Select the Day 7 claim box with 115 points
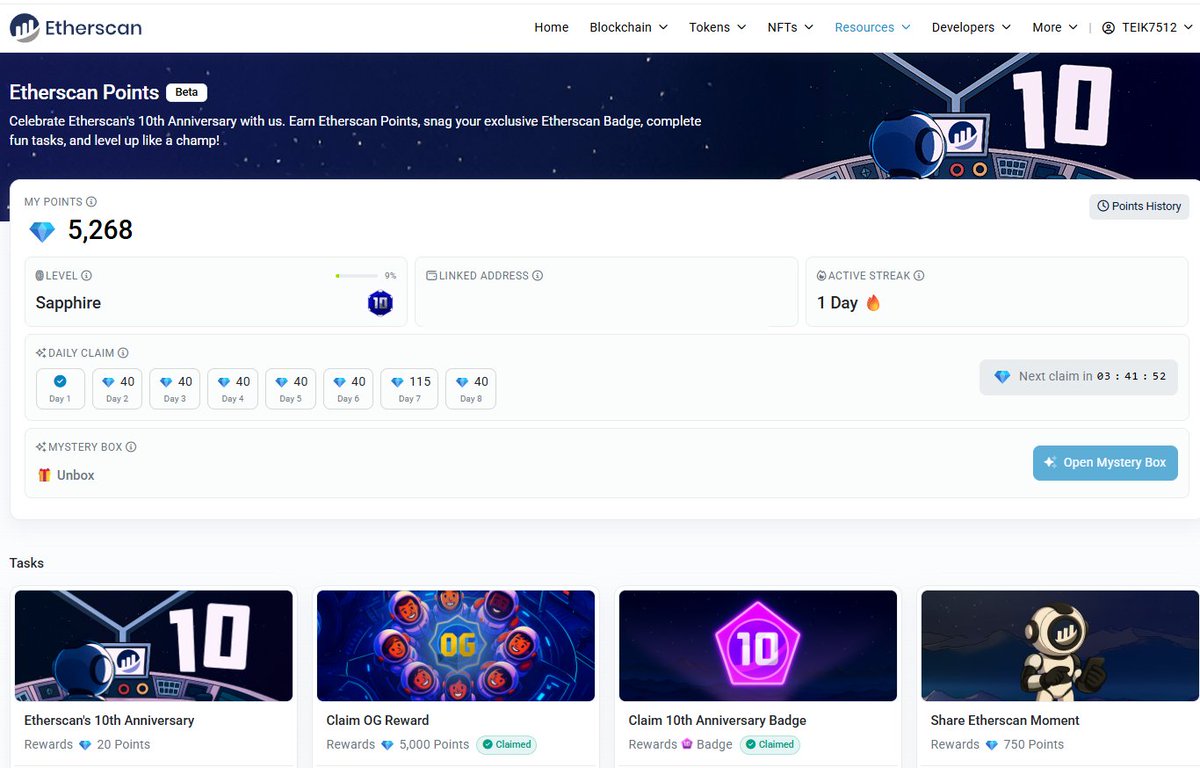 coord(409,389)
